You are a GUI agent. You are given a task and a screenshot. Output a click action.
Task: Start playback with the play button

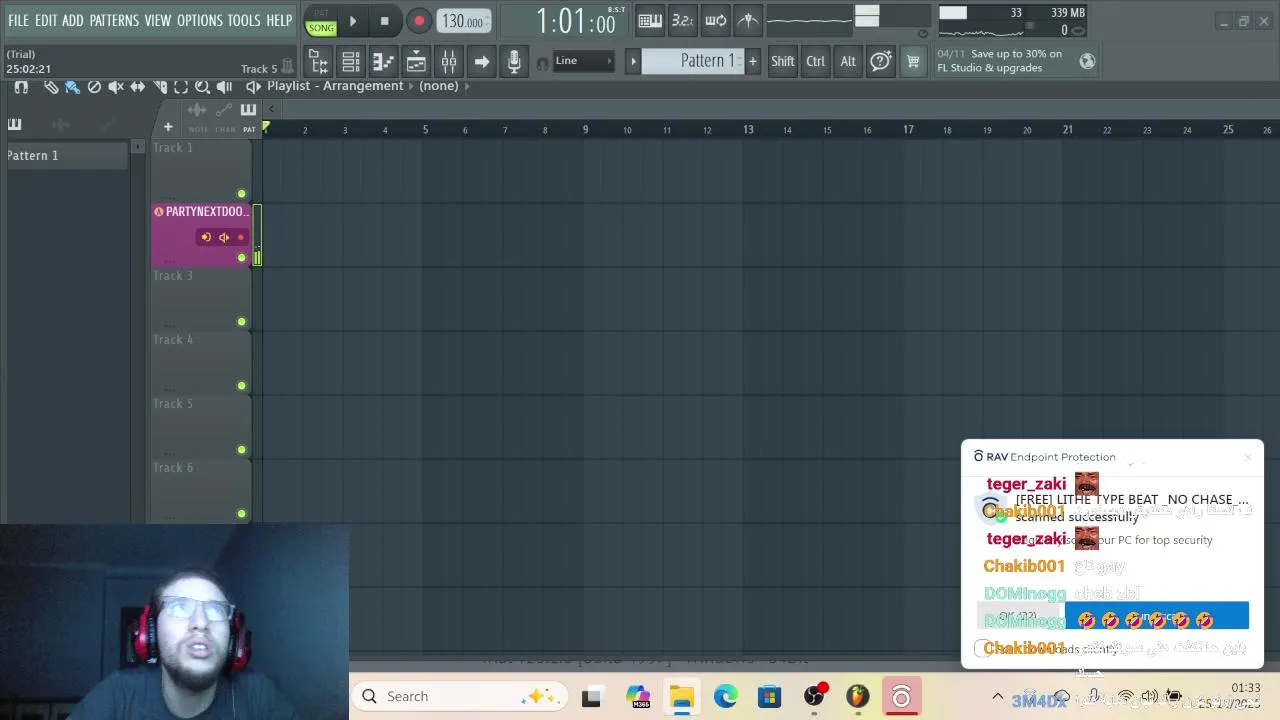(352, 20)
